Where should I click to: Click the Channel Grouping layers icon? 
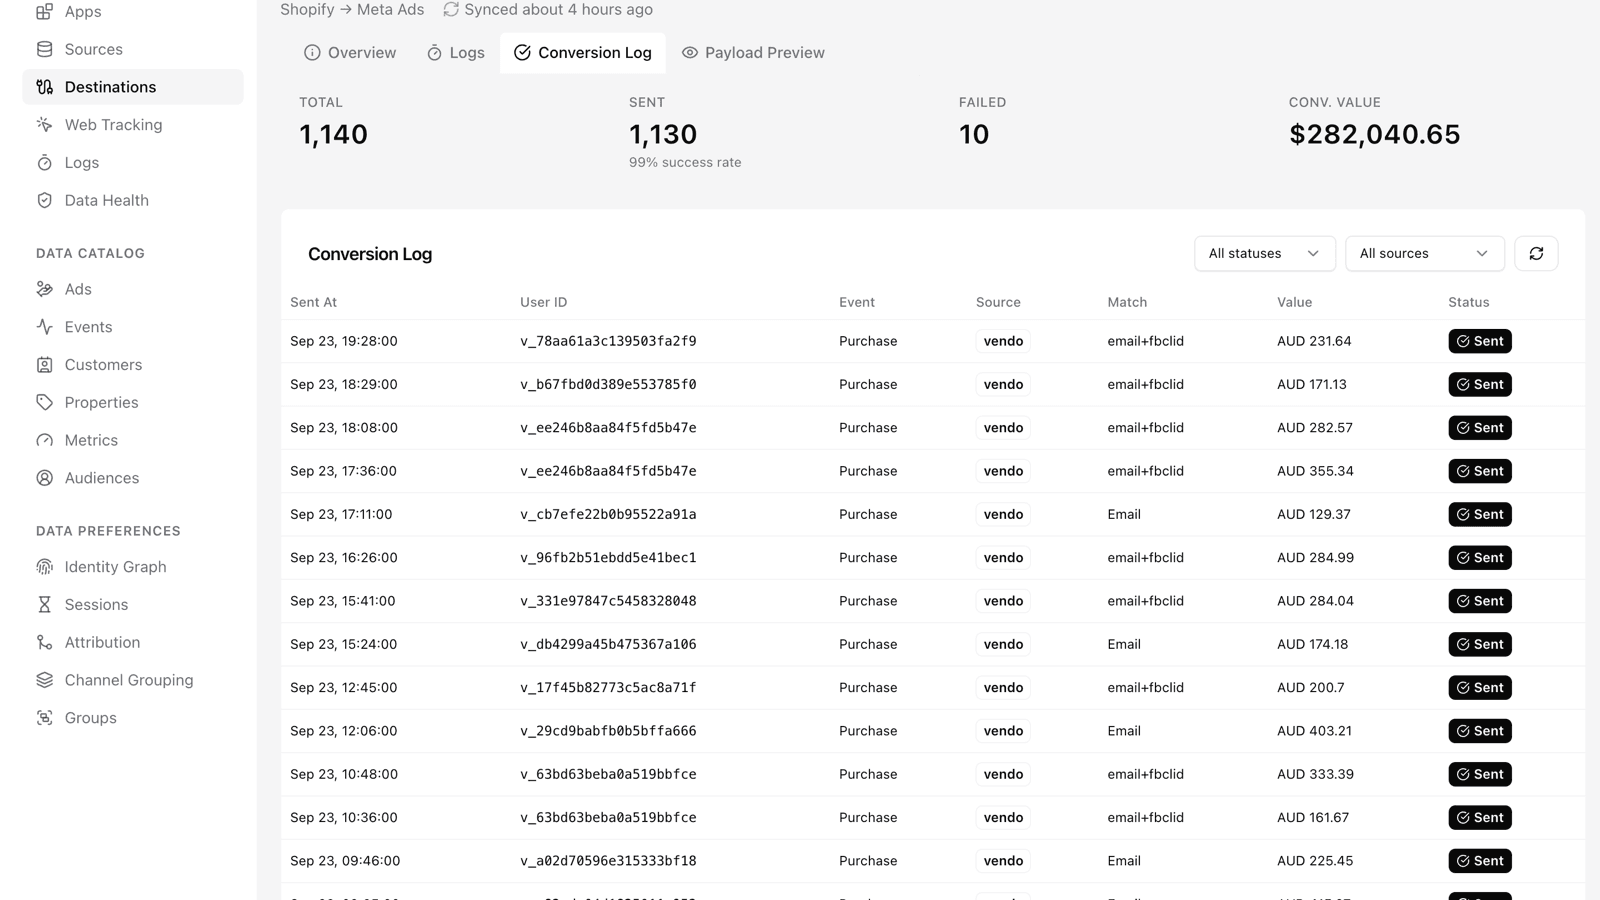[44, 680]
